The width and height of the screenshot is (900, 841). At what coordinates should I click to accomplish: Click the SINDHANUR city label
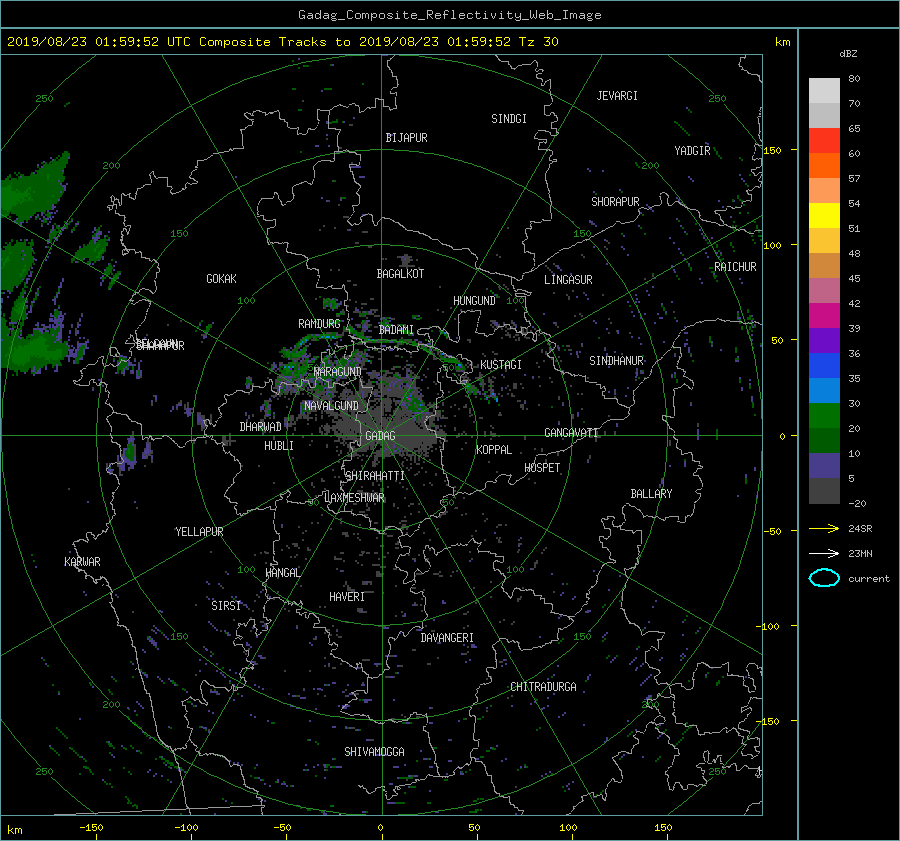click(x=616, y=361)
